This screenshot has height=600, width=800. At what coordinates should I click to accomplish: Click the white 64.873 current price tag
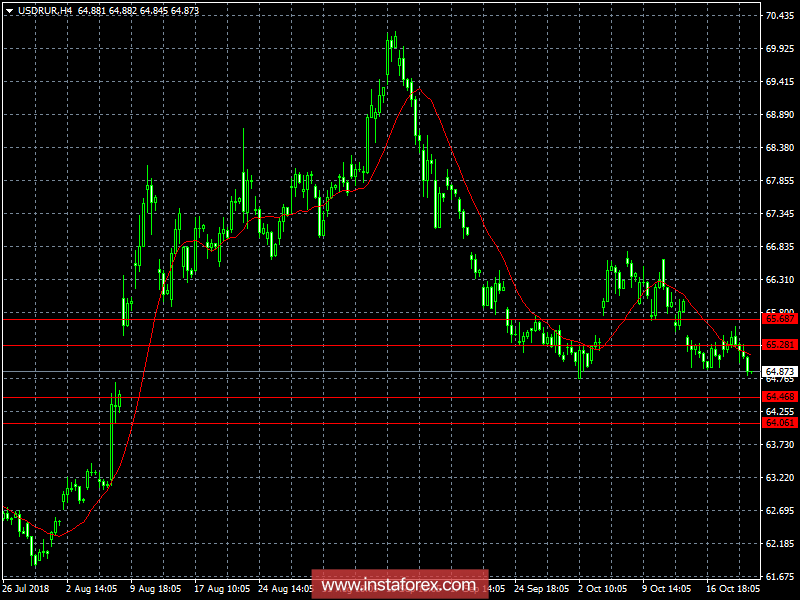pos(780,371)
